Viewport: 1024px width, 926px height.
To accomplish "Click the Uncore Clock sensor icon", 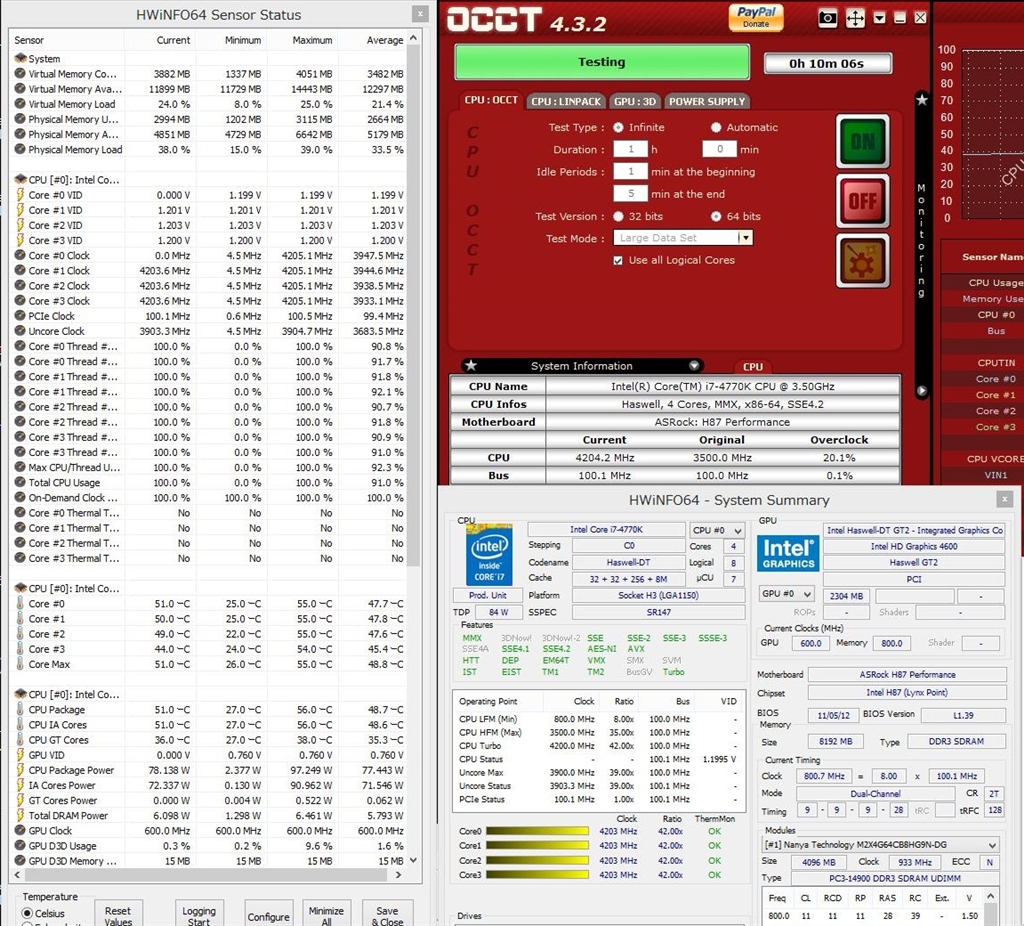I will [20, 331].
